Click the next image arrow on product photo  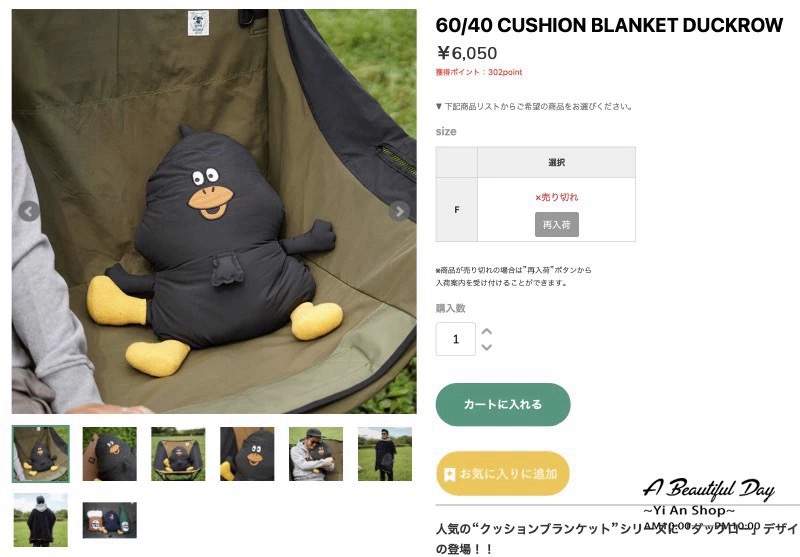click(399, 211)
